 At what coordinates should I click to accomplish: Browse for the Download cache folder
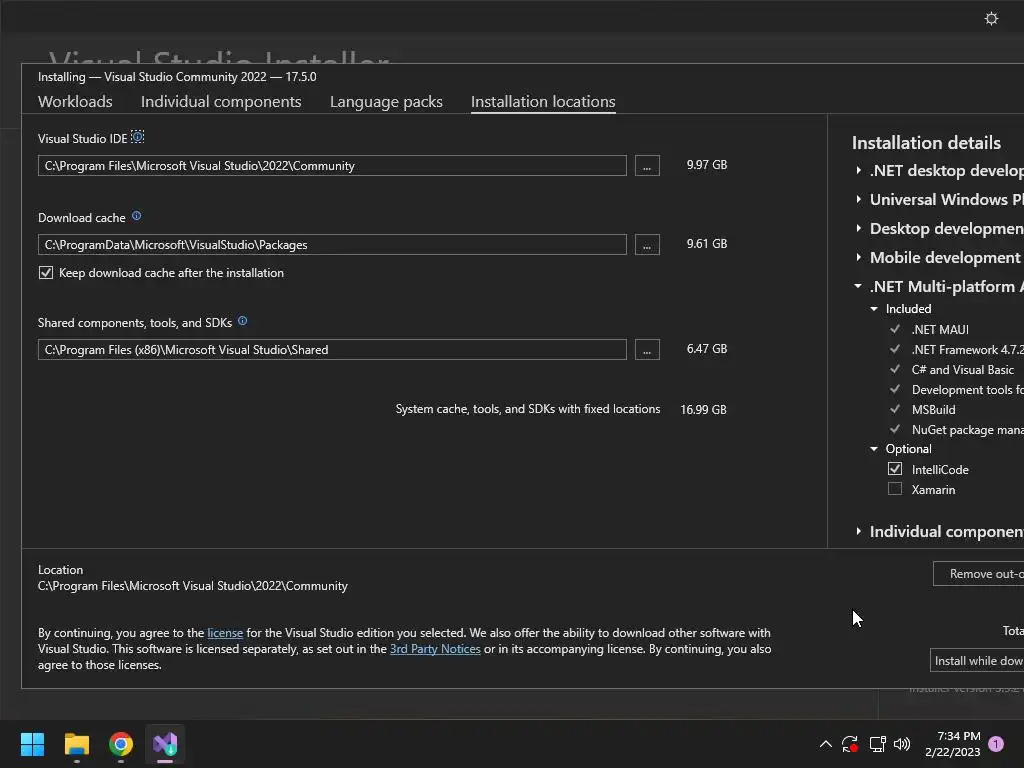pos(647,245)
